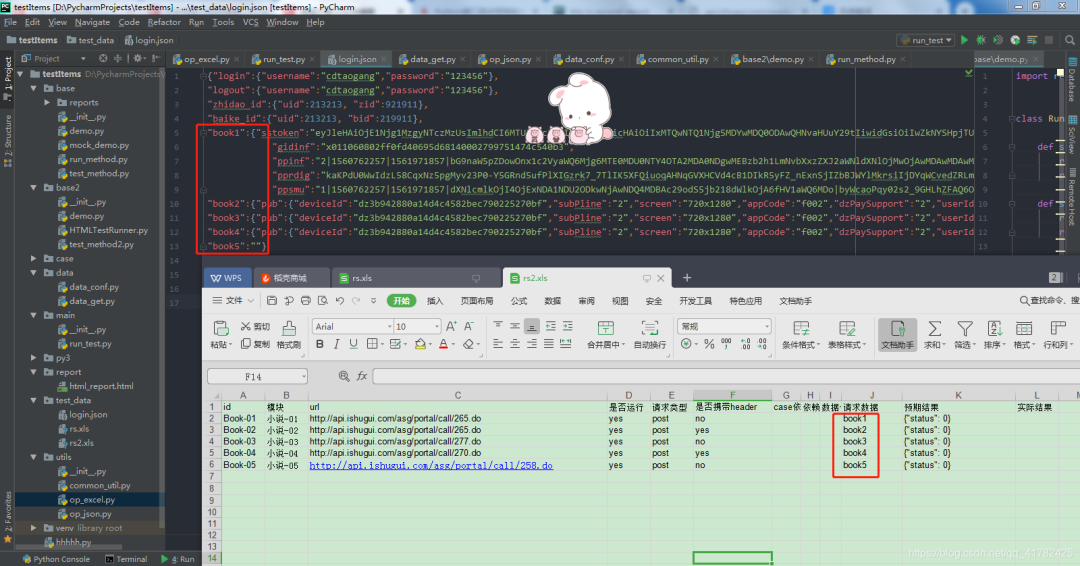This screenshot has width=1080, height=566.
Task: Click the Cut (剪切) scissors icon
Action: point(246,326)
